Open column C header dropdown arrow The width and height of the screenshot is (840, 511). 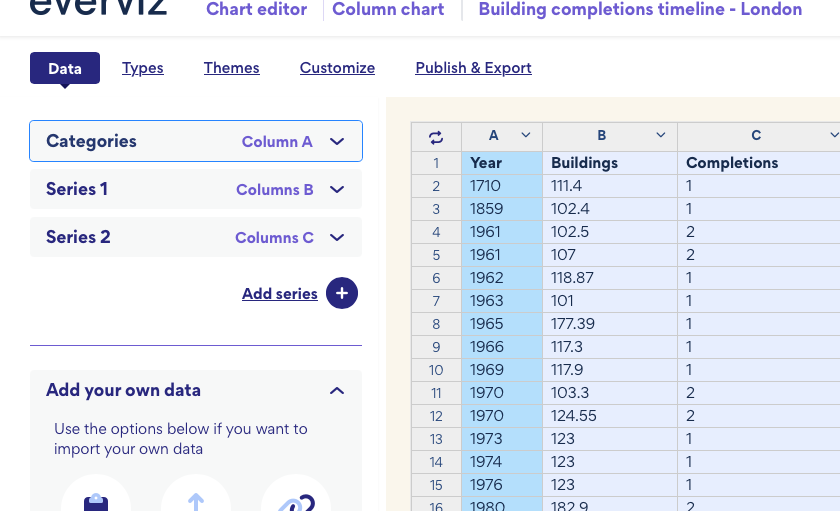tap(833, 136)
